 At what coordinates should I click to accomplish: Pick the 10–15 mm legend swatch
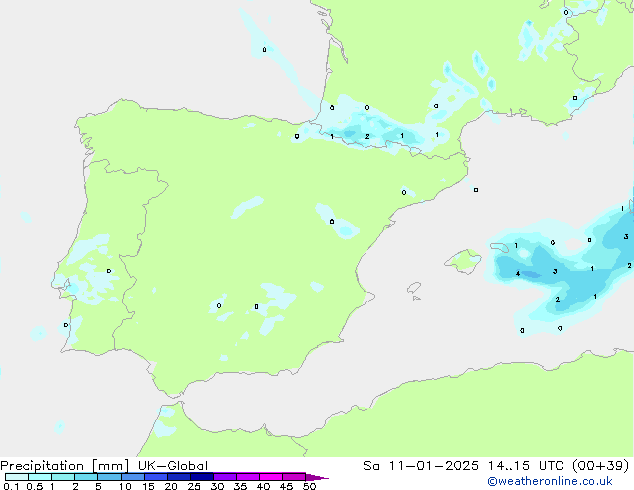[x=132, y=477]
